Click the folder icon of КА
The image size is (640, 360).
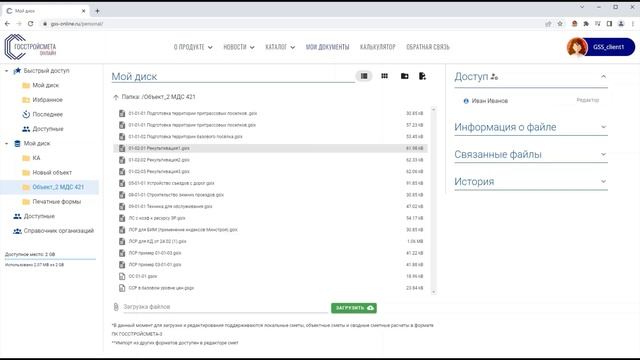coord(26,158)
